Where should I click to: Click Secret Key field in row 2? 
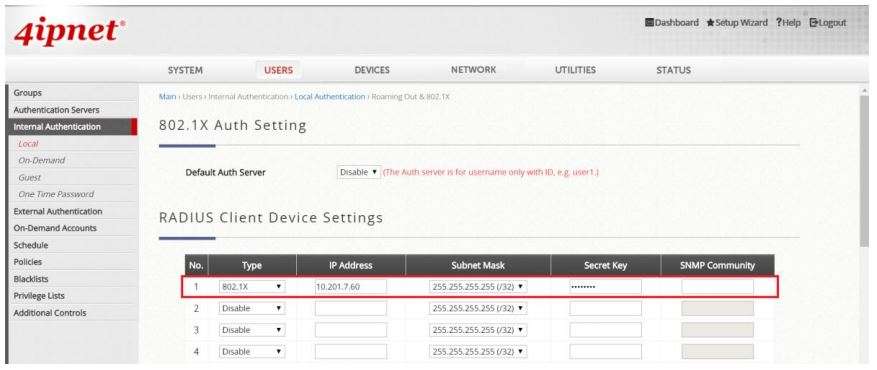tap(605, 309)
